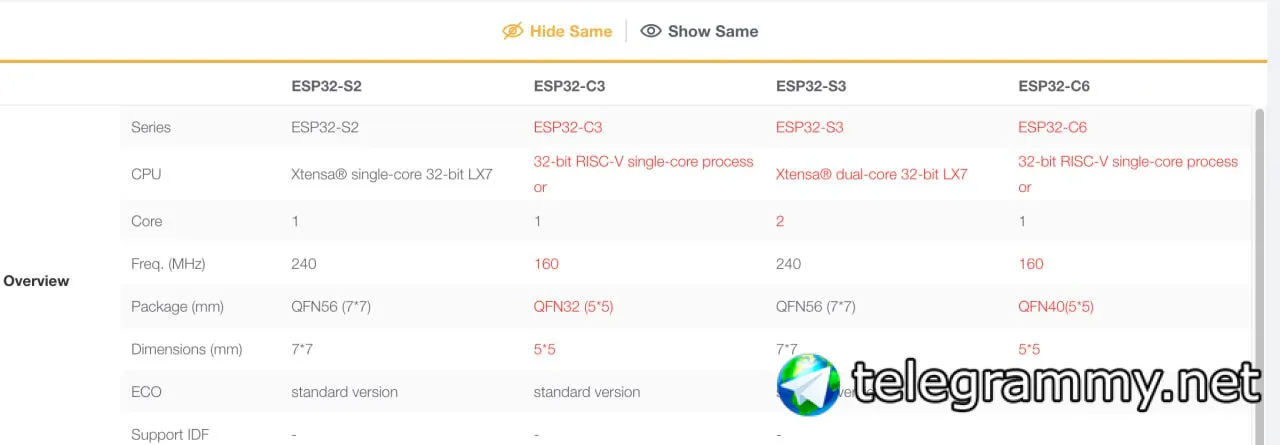1280x445 pixels.
Task: Click the Overview section label
Action: (36, 281)
